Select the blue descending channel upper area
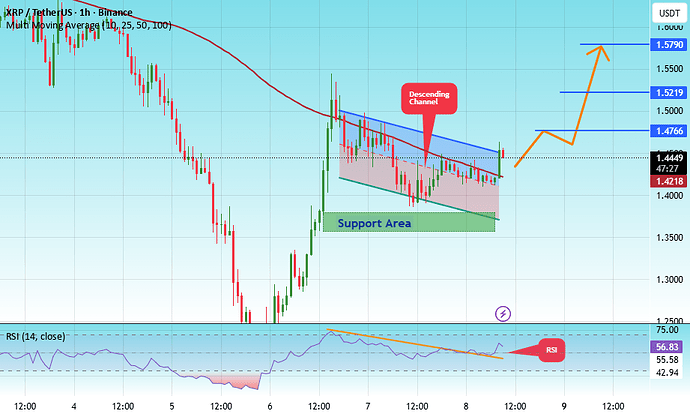The image size is (690, 416). [x=420, y=135]
